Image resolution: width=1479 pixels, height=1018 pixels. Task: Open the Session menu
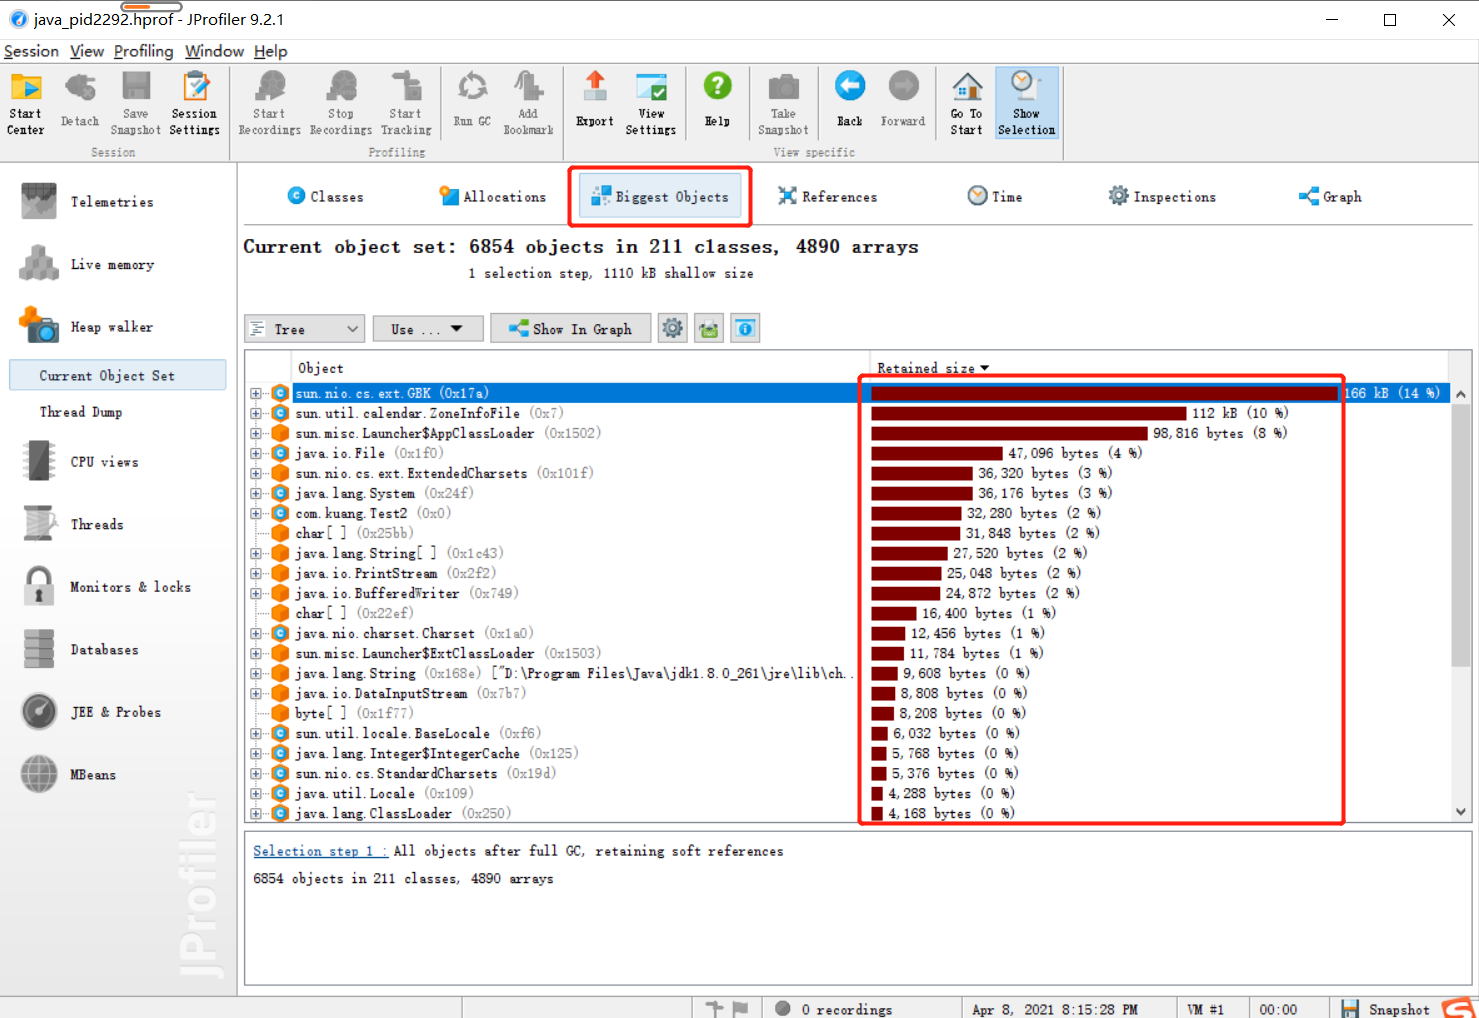point(31,51)
